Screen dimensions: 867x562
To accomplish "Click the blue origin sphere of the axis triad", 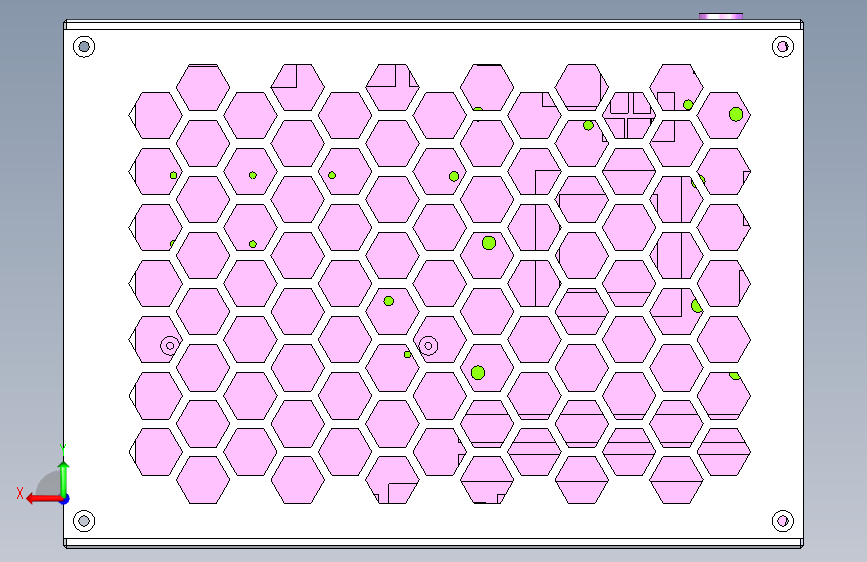I will [x=65, y=499].
